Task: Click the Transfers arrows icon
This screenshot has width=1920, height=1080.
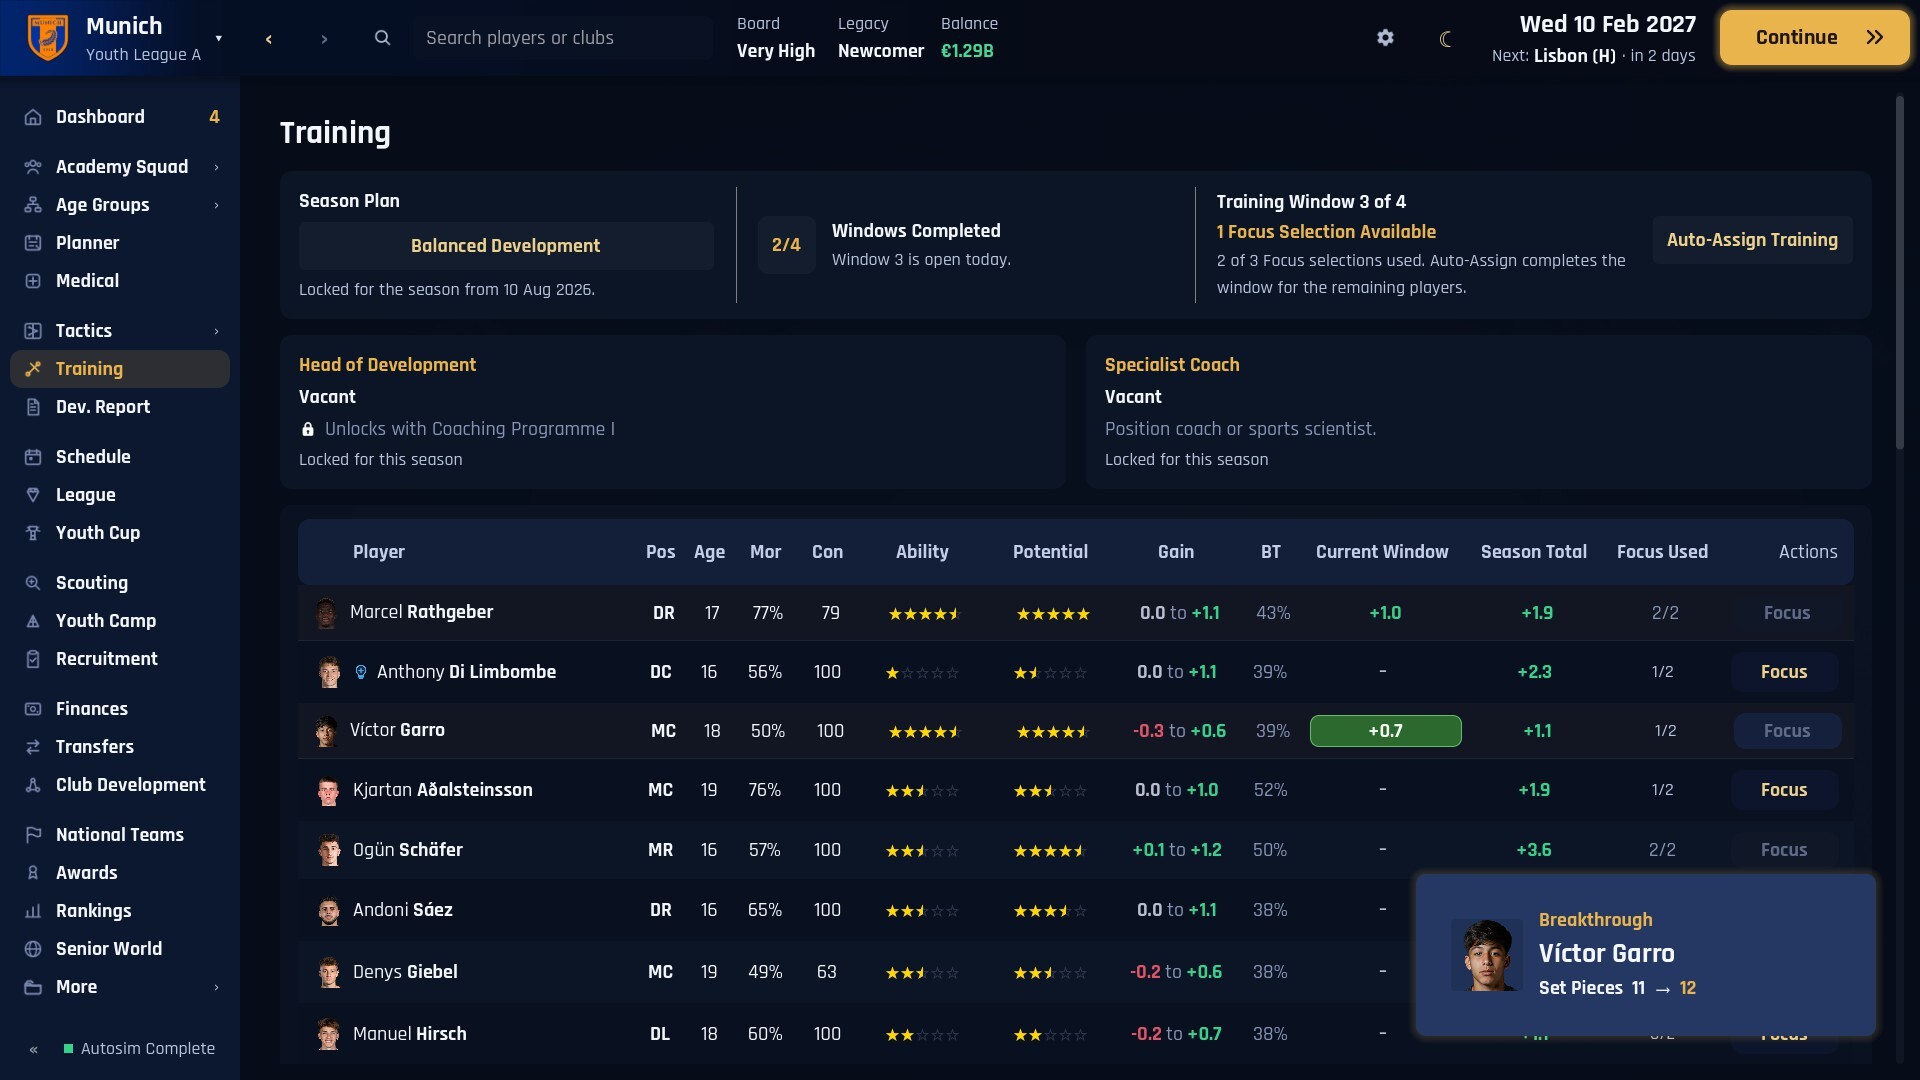Action: [x=33, y=747]
